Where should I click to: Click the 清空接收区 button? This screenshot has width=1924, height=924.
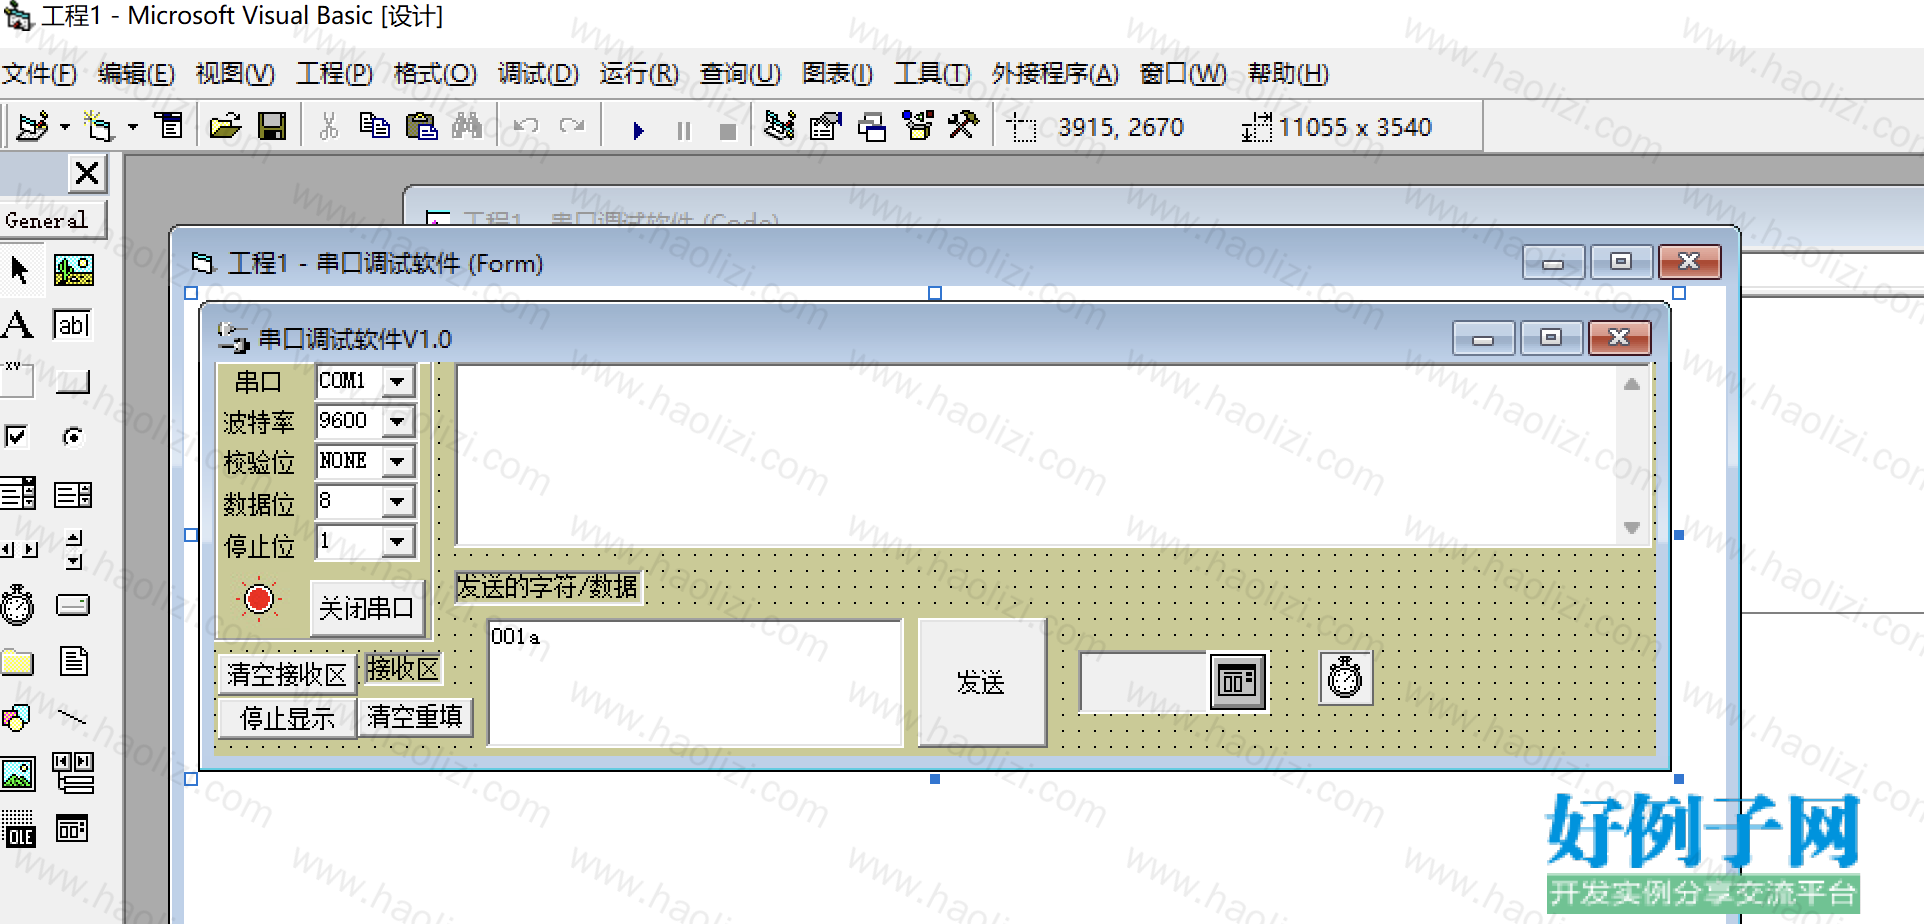pyautogui.click(x=286, y=674)
